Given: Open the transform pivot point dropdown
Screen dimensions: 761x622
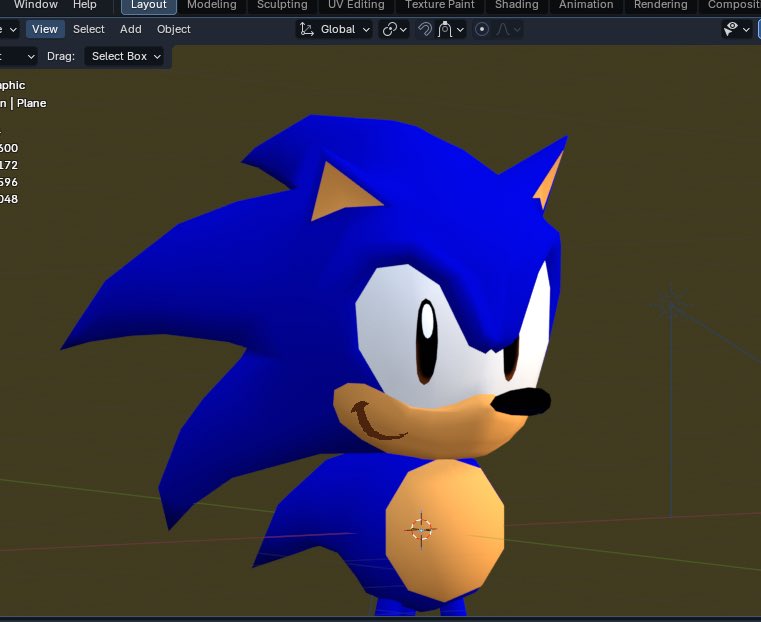Looking at the screenshot, I should [394, 30].
